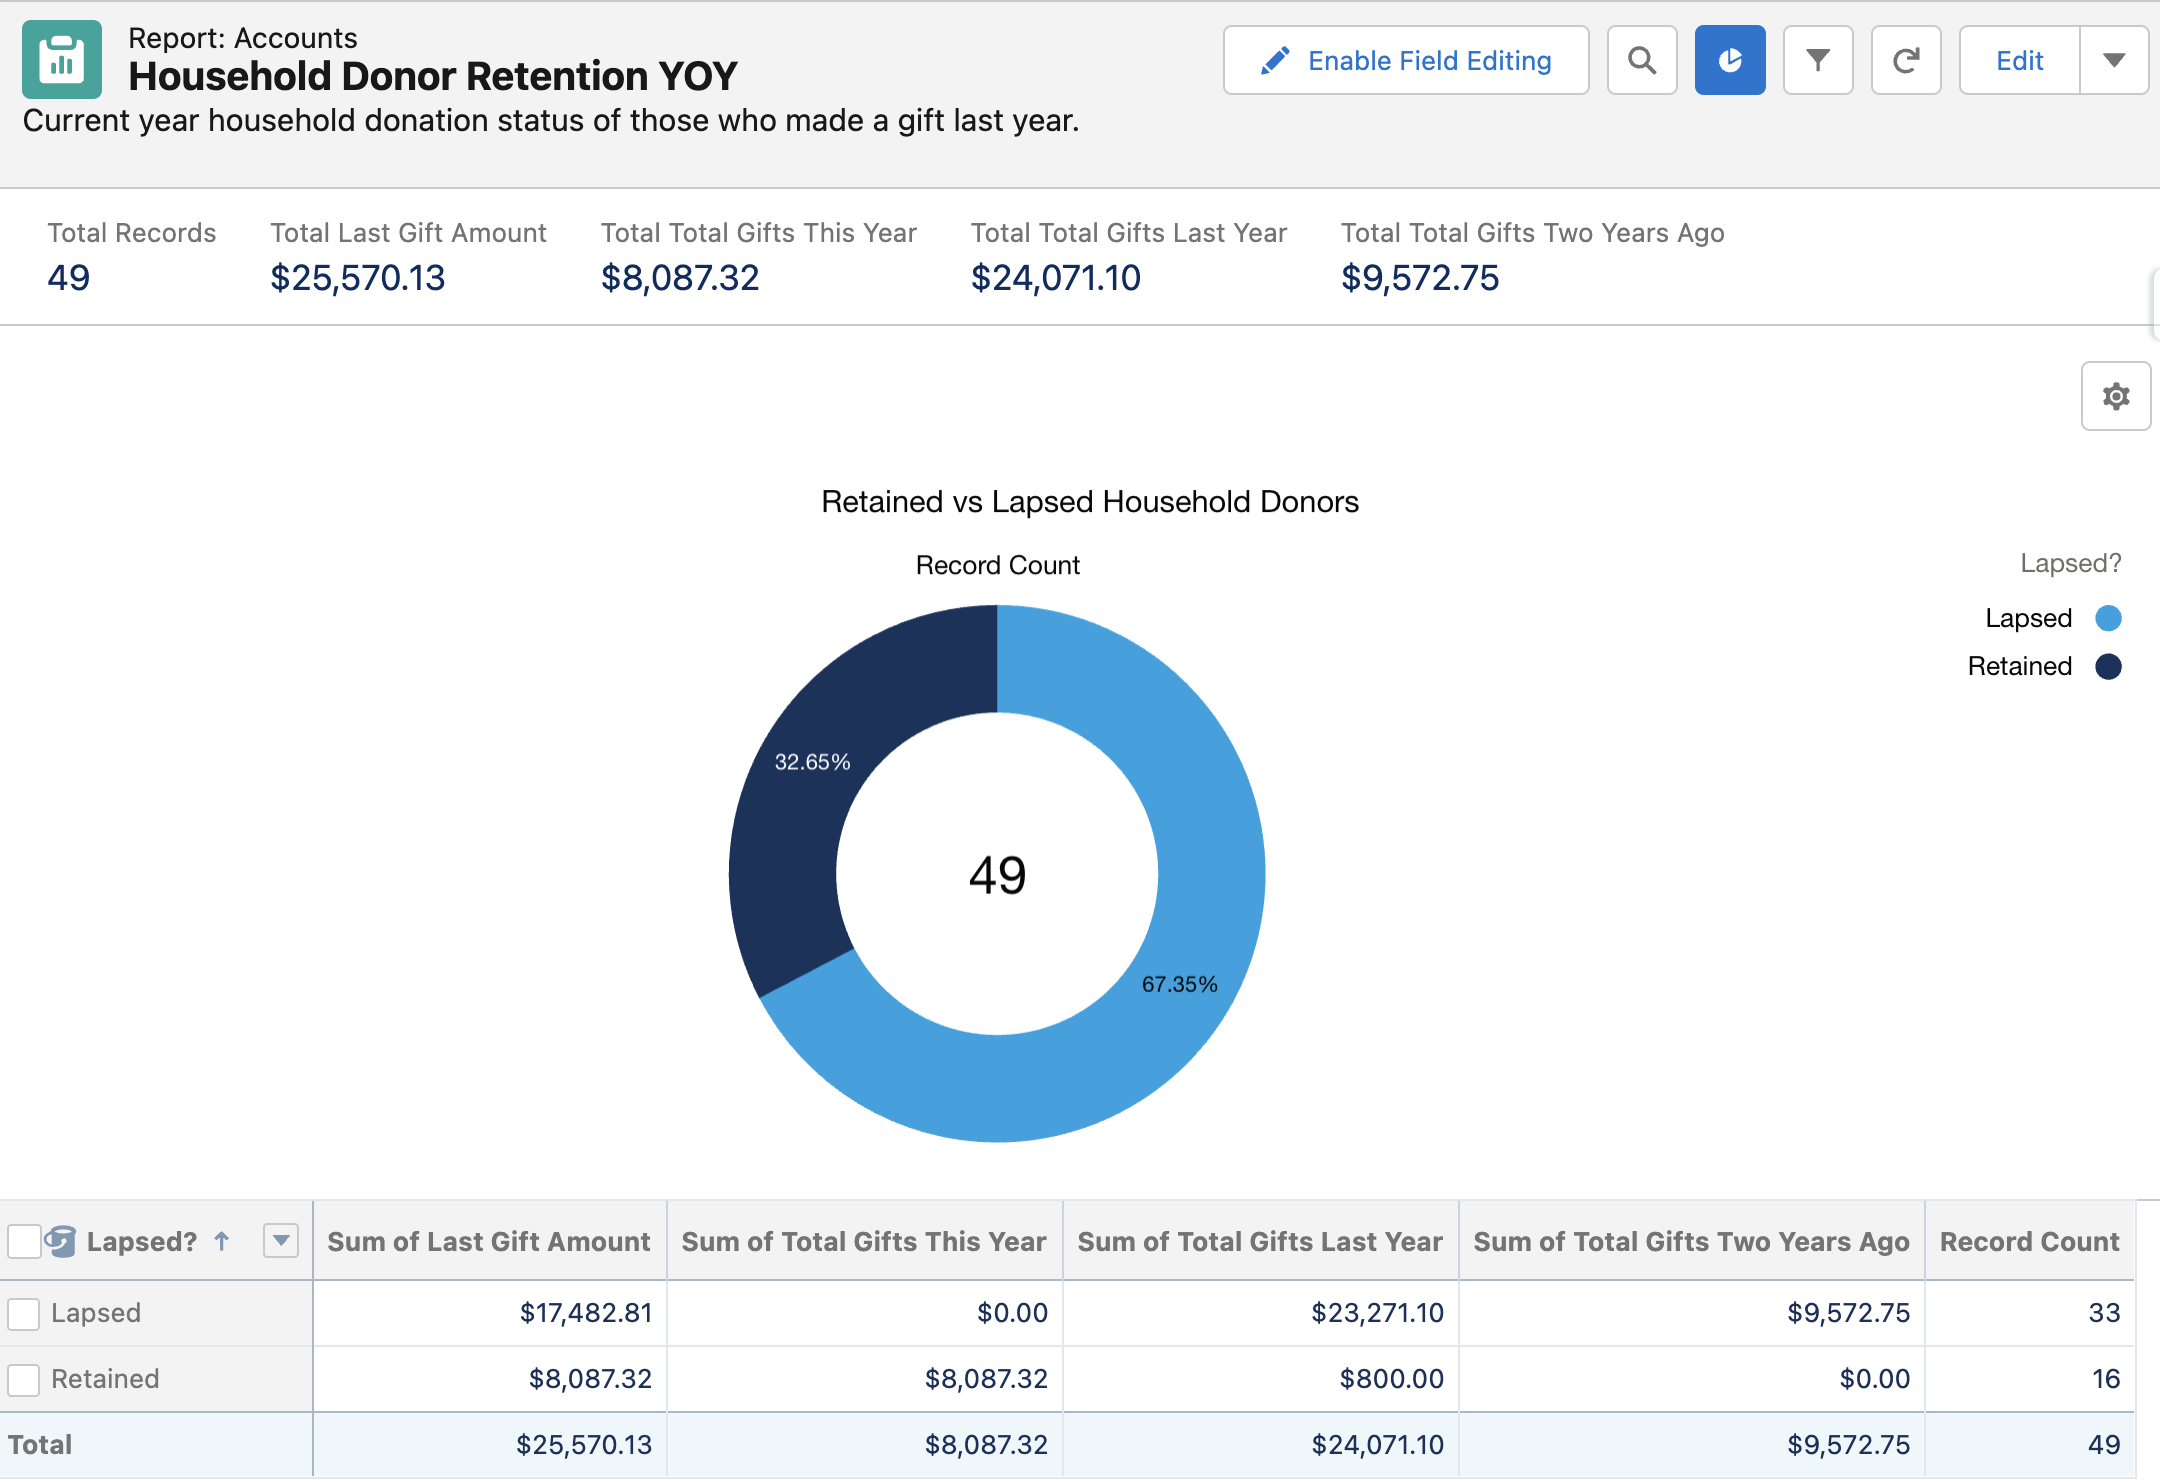Click Sum of Last Gift Amount header
Screen dimensions: 2160x1484
click(489, 1241)
